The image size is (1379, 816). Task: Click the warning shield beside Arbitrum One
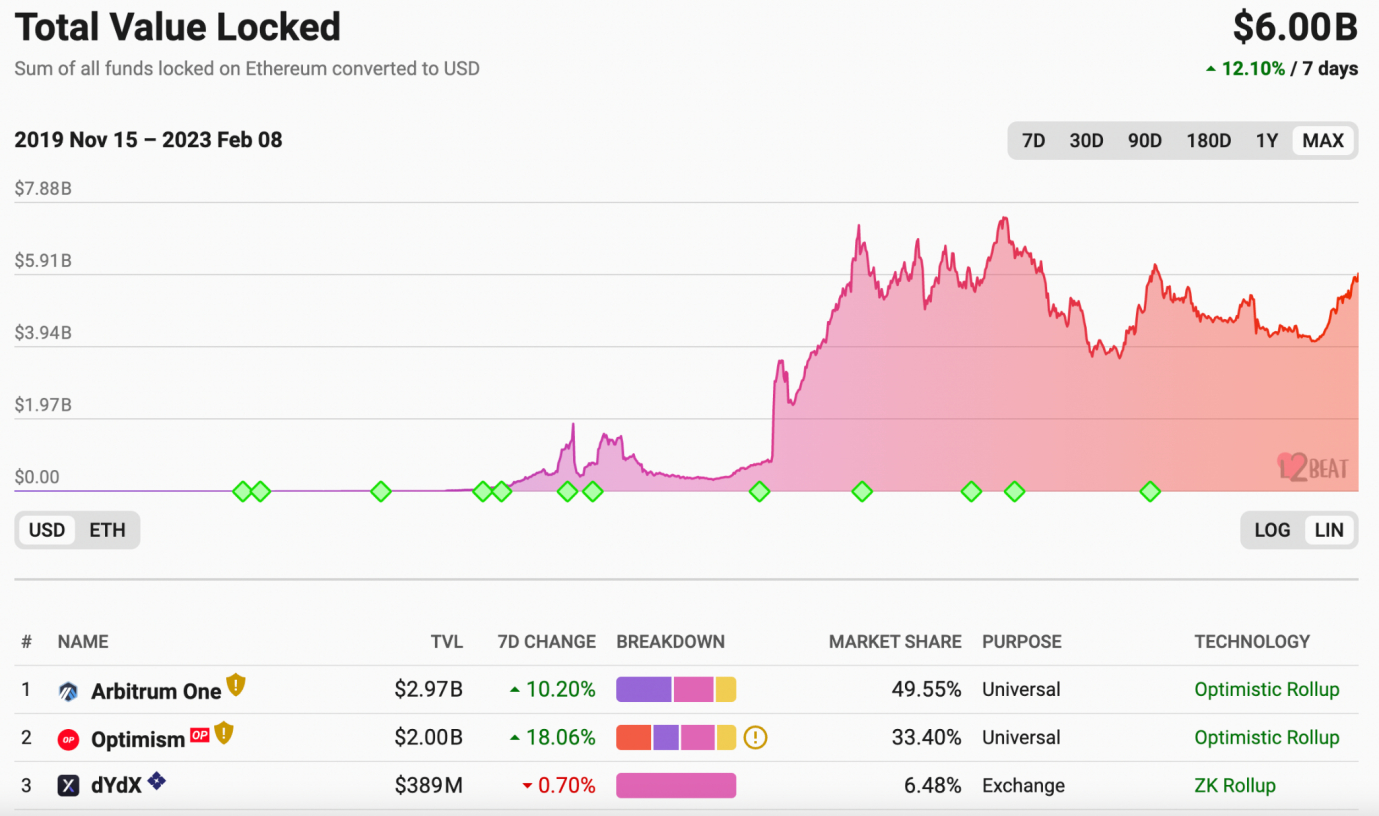click(235, 686)
